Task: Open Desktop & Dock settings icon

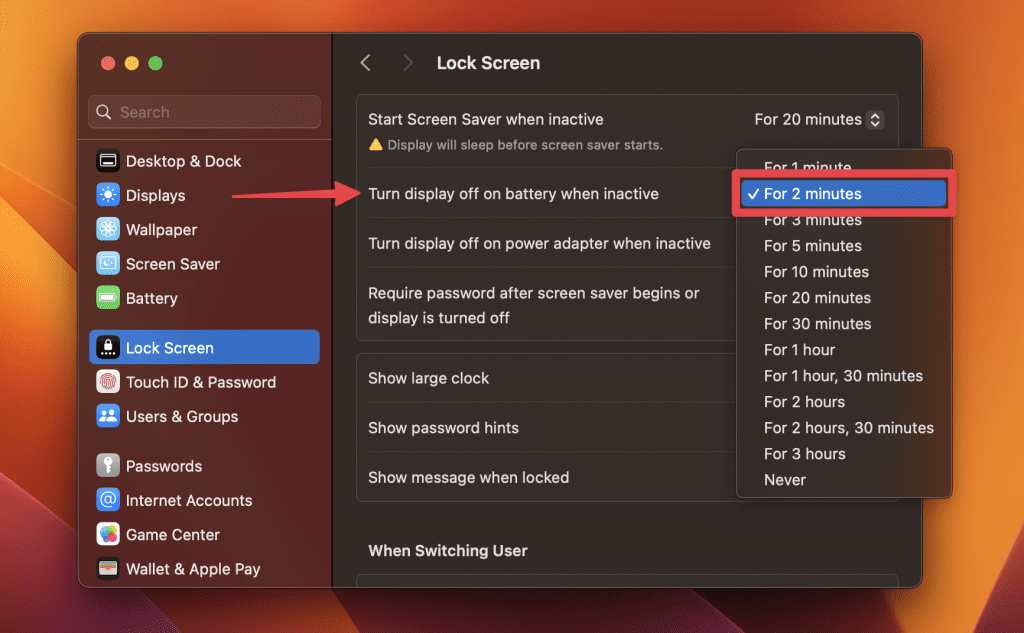Action: (108, 161)
